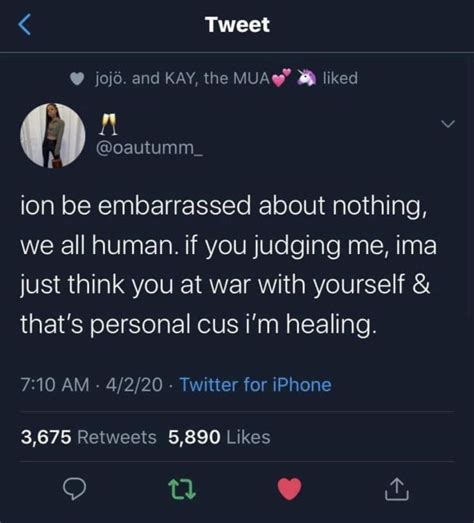Tap the champagne glasses display name
The width and height of the screenshot is (474, 523).
pos(108,124)
